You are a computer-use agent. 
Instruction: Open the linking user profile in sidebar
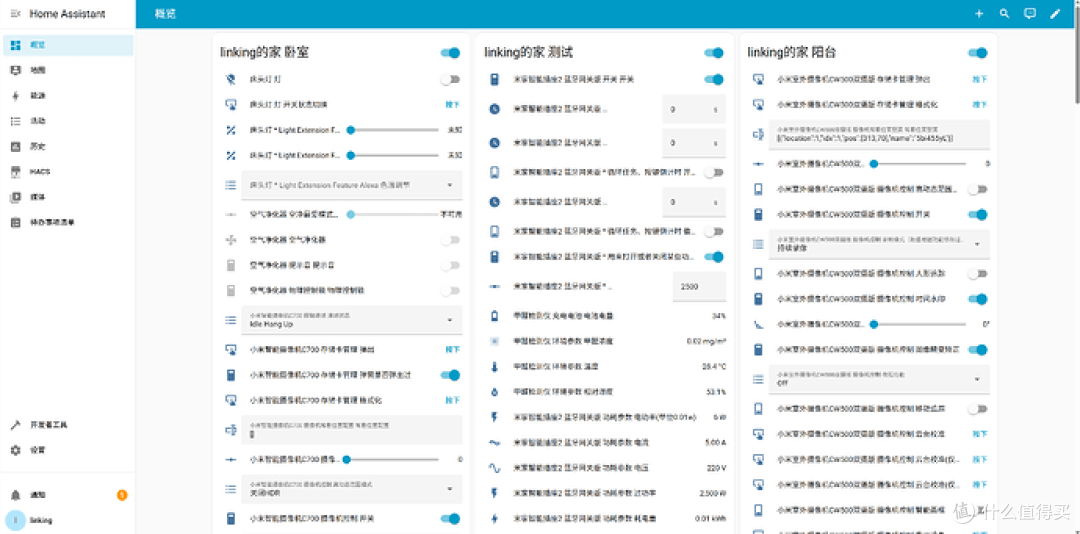[68, 520]
